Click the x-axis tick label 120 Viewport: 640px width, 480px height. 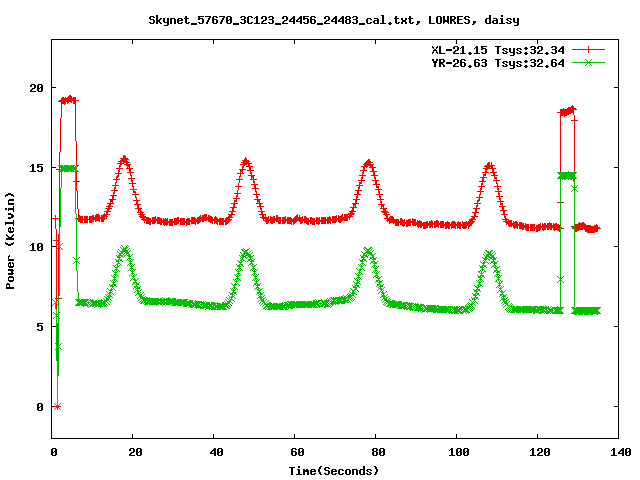pos(540,452)
